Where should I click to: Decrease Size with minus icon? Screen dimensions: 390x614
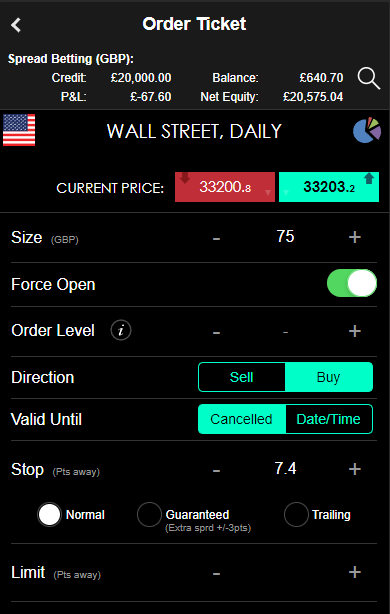click(x=216, y=238)
